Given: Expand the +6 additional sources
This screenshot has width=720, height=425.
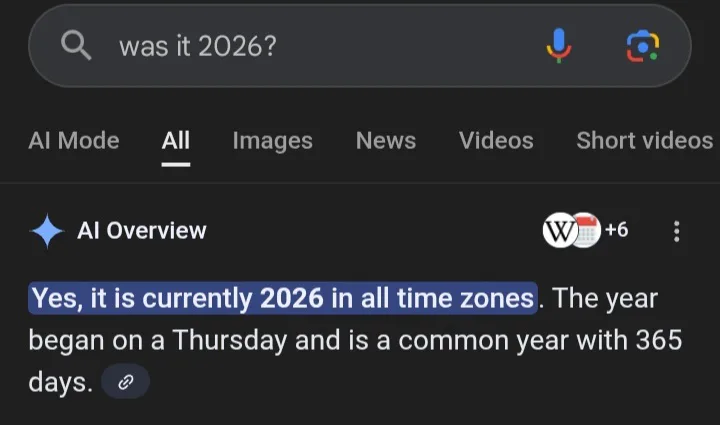Looking at the screenshot, I should click(616, 231).
